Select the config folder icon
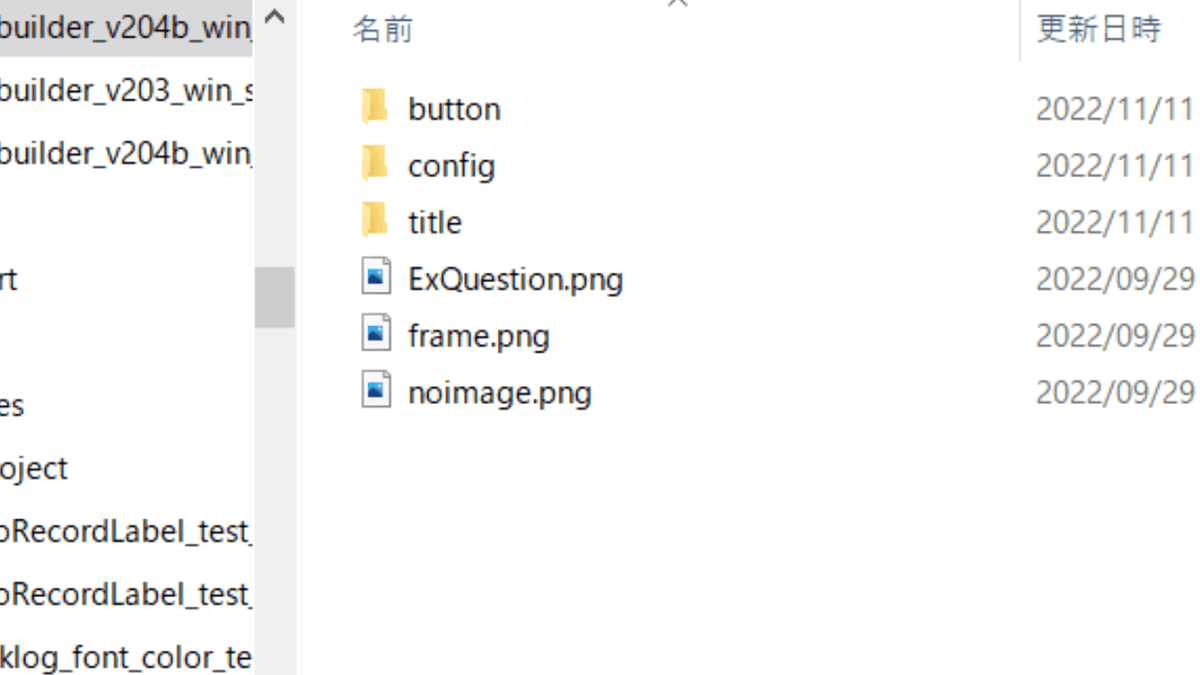 pyautogui.click(x=375, y=162)
